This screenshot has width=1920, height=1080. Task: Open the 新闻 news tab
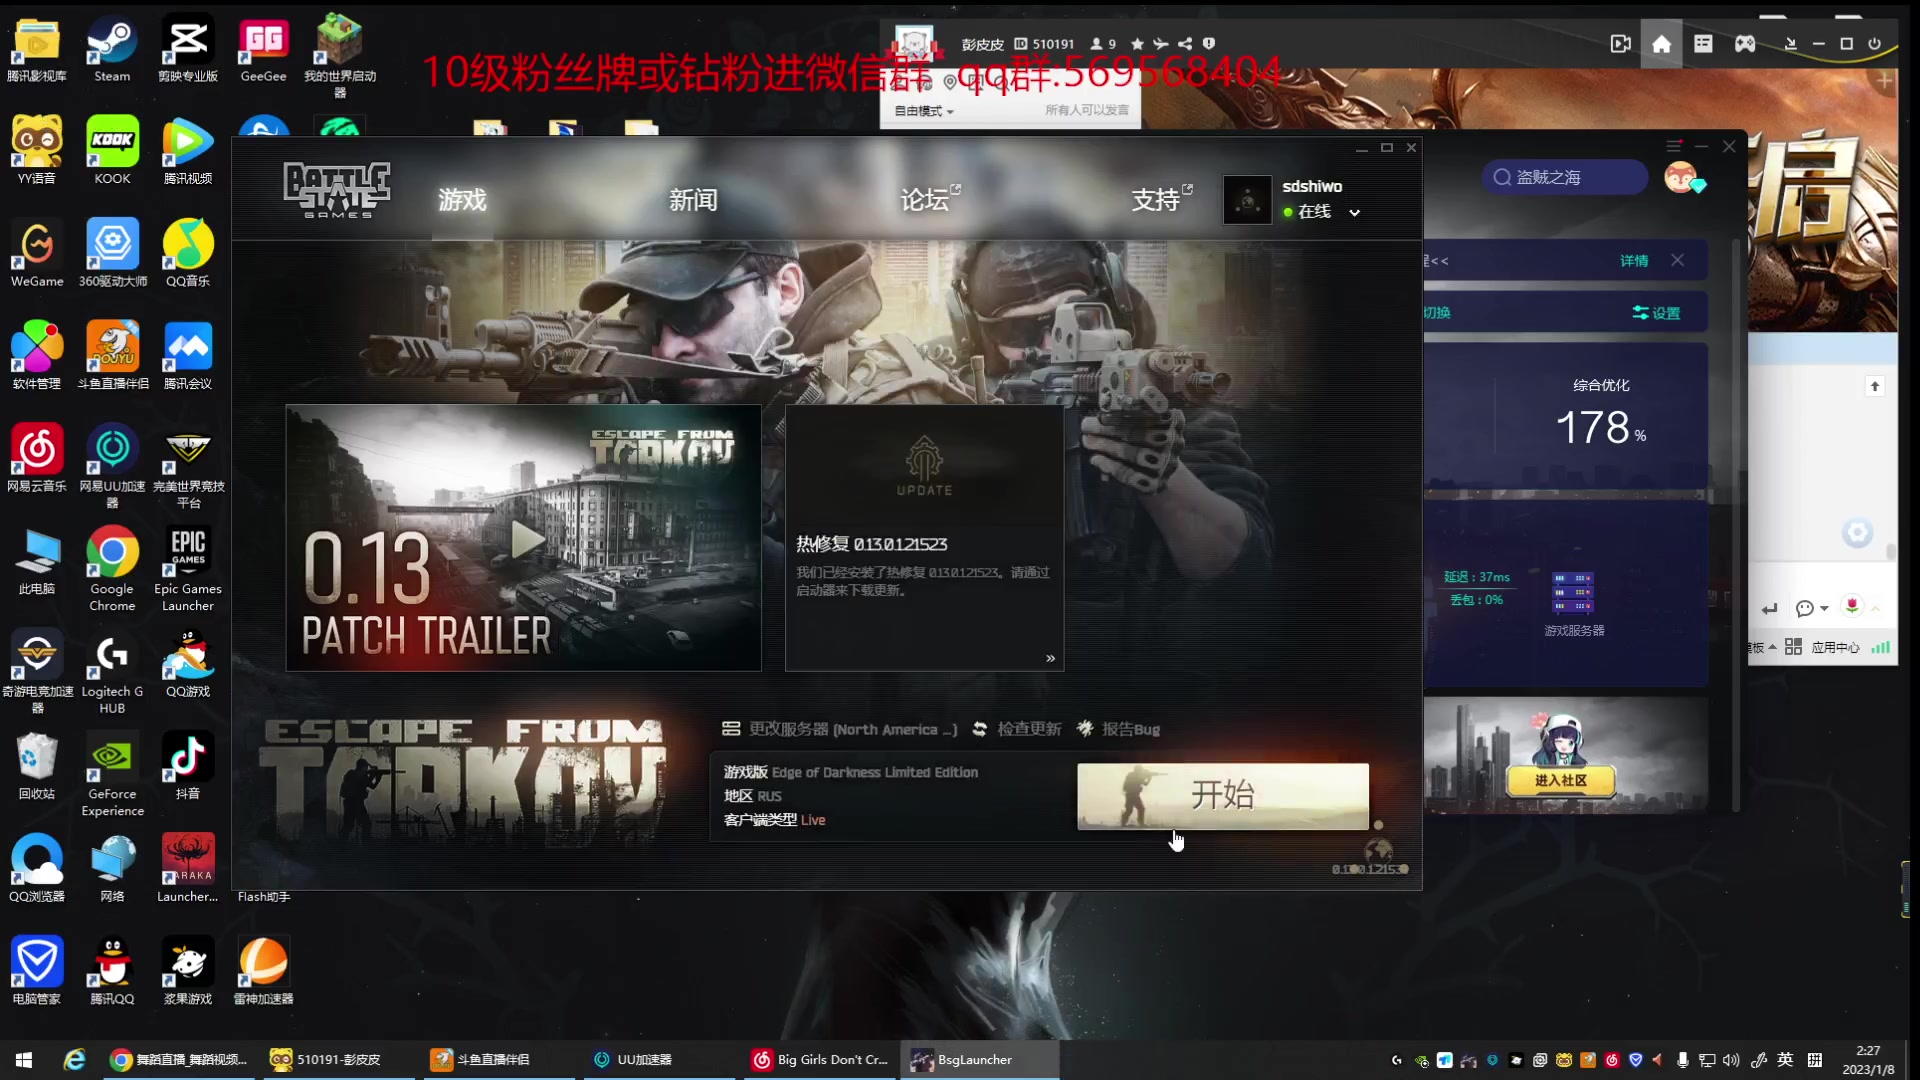(693, 200)
